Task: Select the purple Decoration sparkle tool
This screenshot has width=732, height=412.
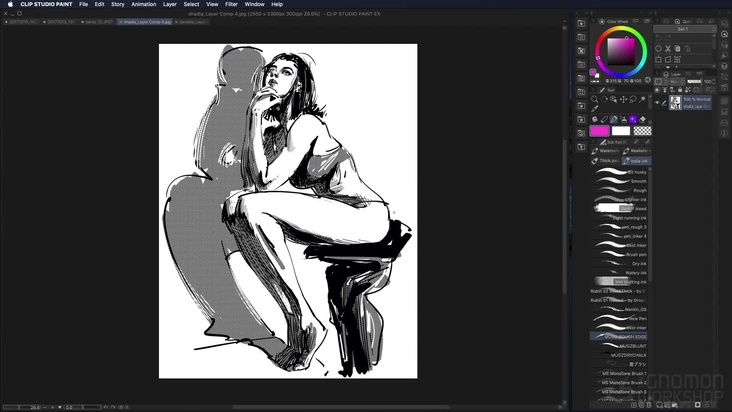Action: click(x=633, y=119)
